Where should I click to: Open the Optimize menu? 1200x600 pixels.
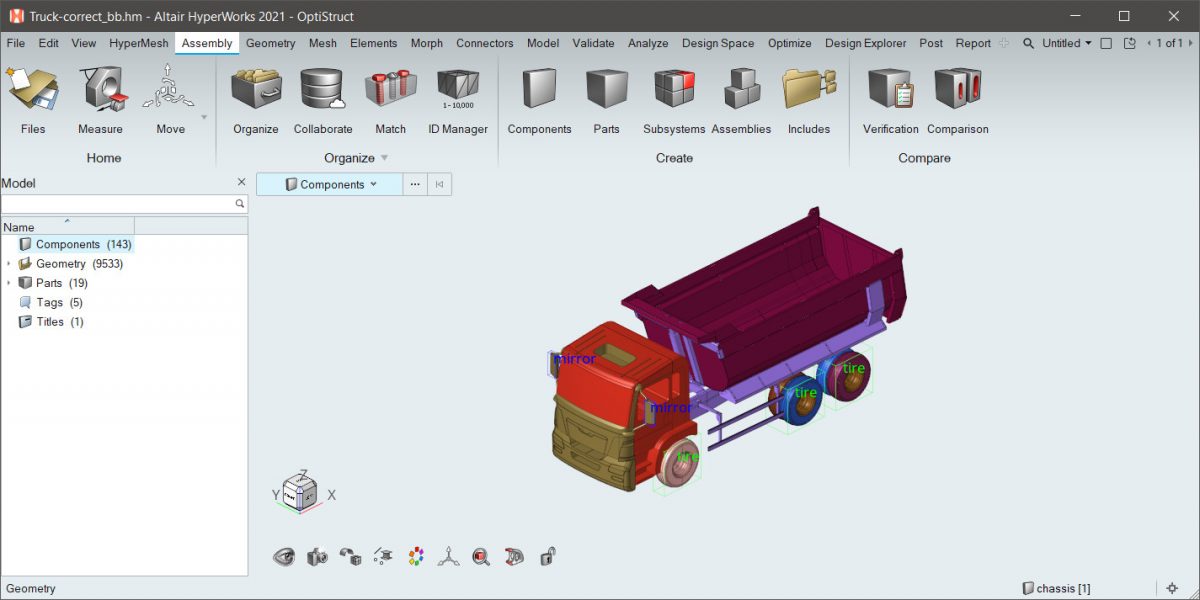point(789,43)
